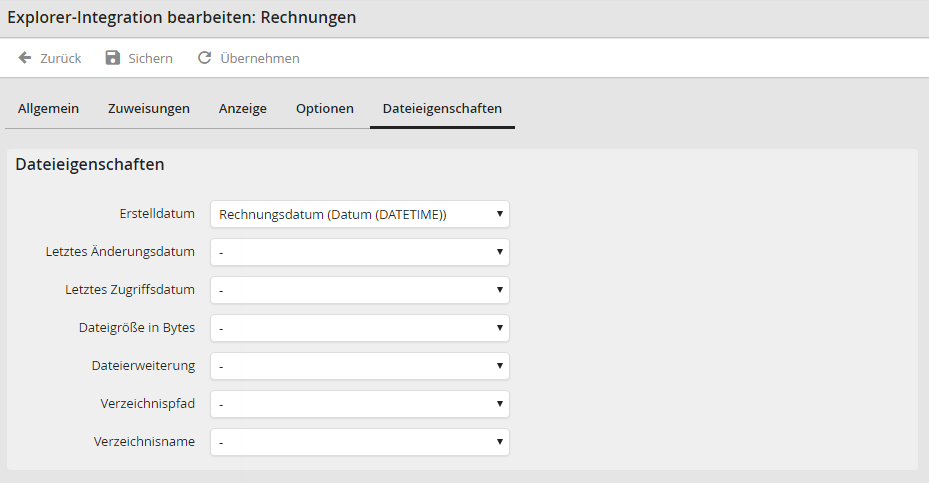Image resolution: width=929 pixels, height=483 pixels.
Task: Open the Letztes Zugriffsdatum dropdown
Action: click(359, 290)
